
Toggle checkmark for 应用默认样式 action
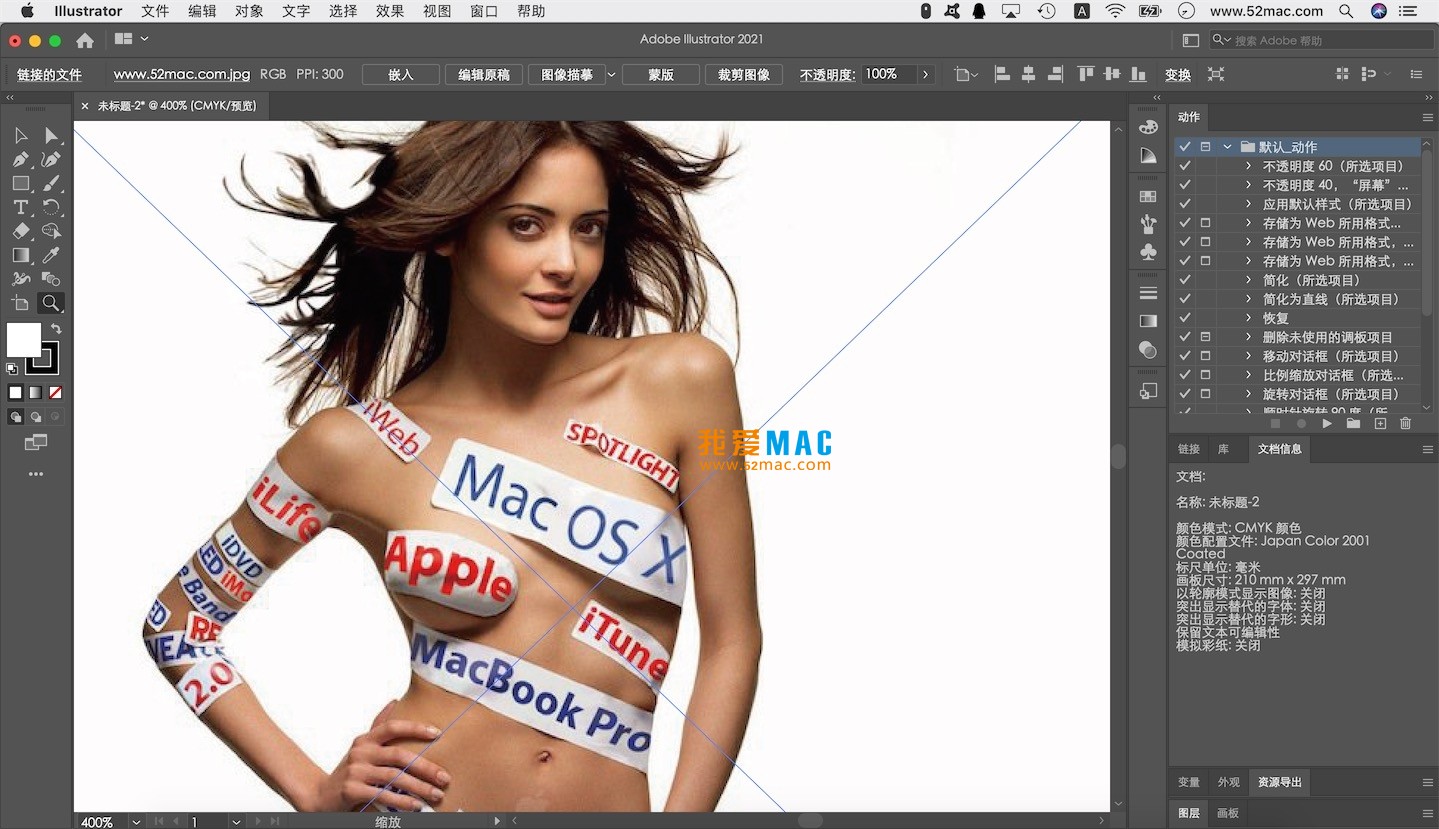(x=1185, y=204)
